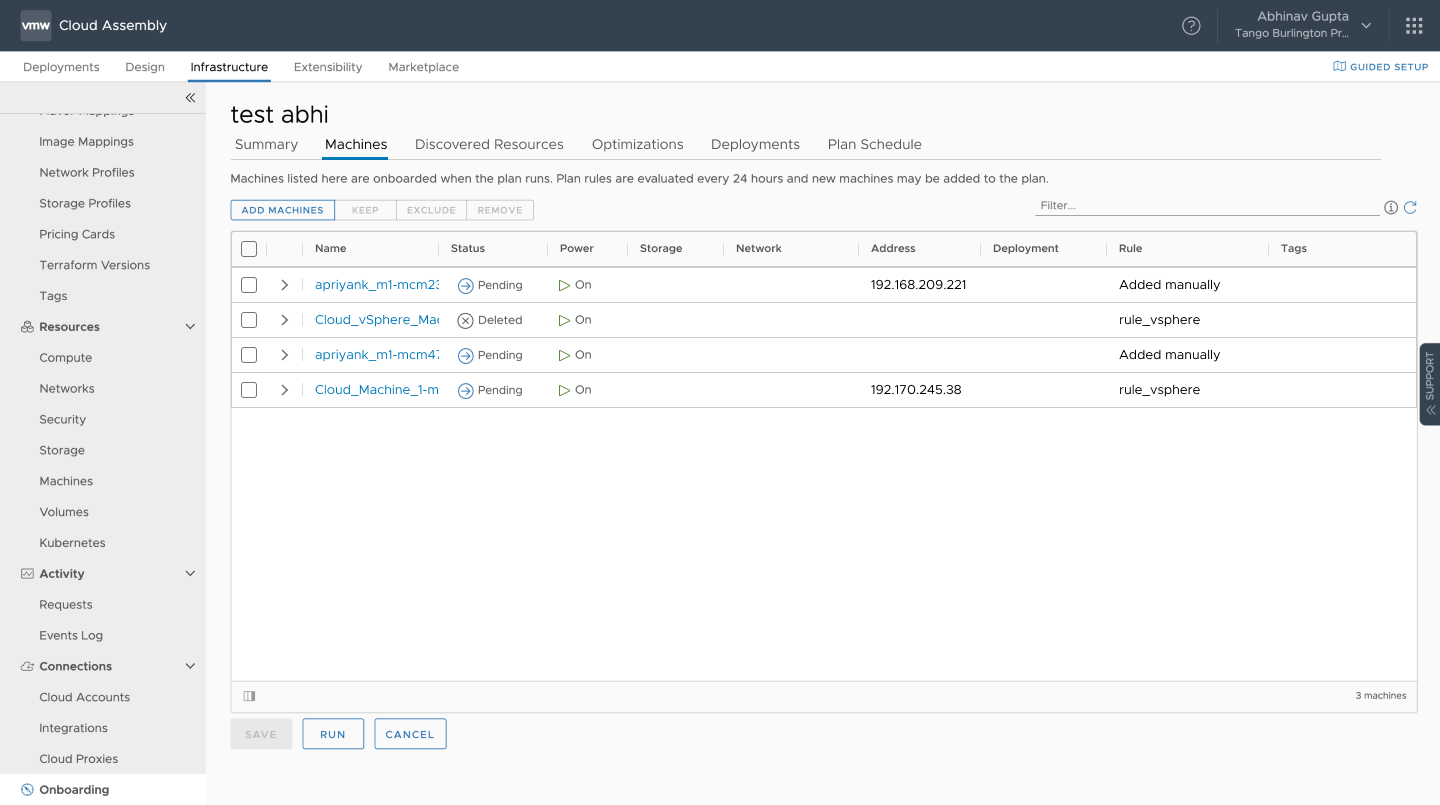
Task: Open the plan's Deployments tab
Action: [755, 144]
